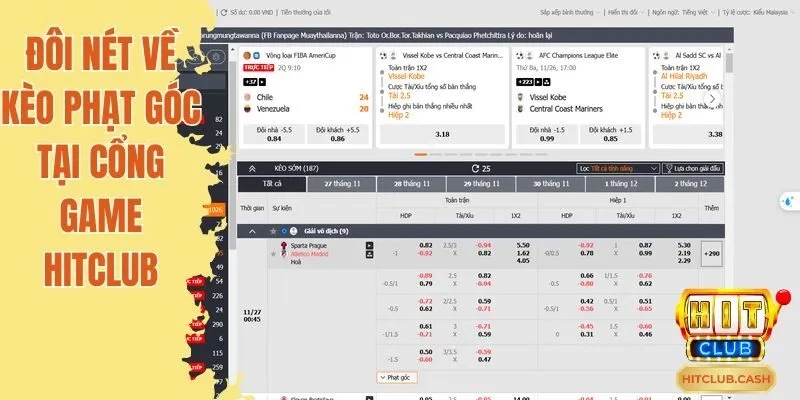The image size is (800, 400).
Task: Click the Venezuela flag icon
Action: coord(247,109)
